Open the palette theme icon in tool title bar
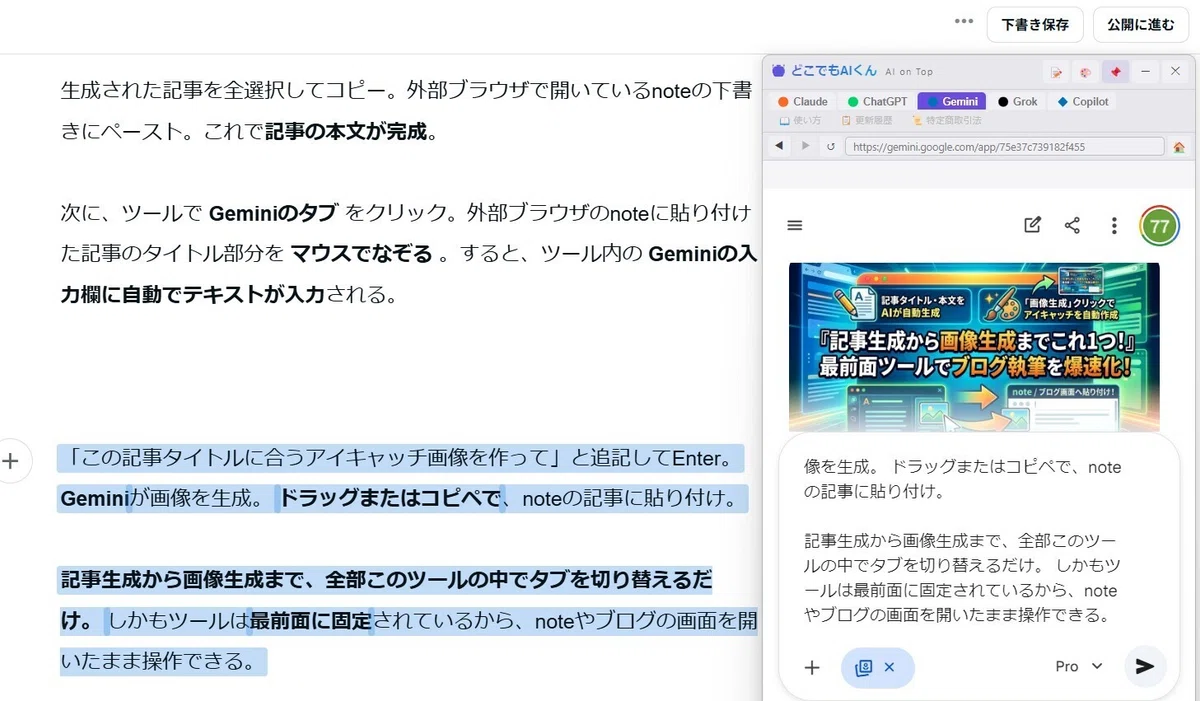Viewport: 1200px width, 701px height. point(1084,72)
